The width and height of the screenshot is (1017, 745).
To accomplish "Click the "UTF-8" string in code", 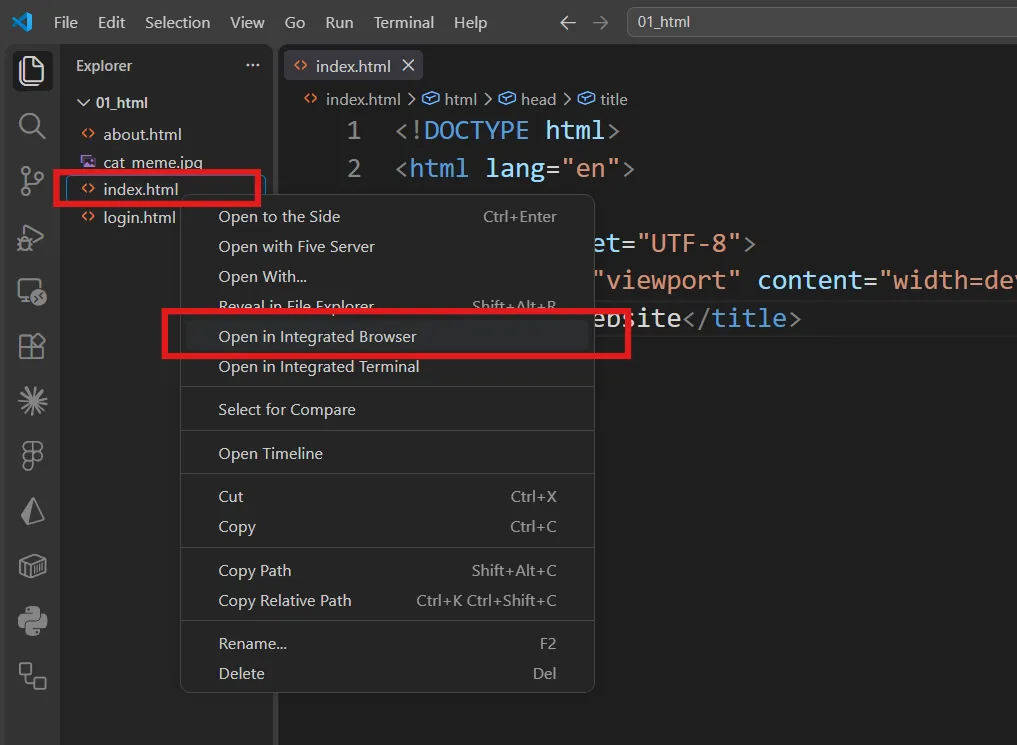I will pos(689,243).
